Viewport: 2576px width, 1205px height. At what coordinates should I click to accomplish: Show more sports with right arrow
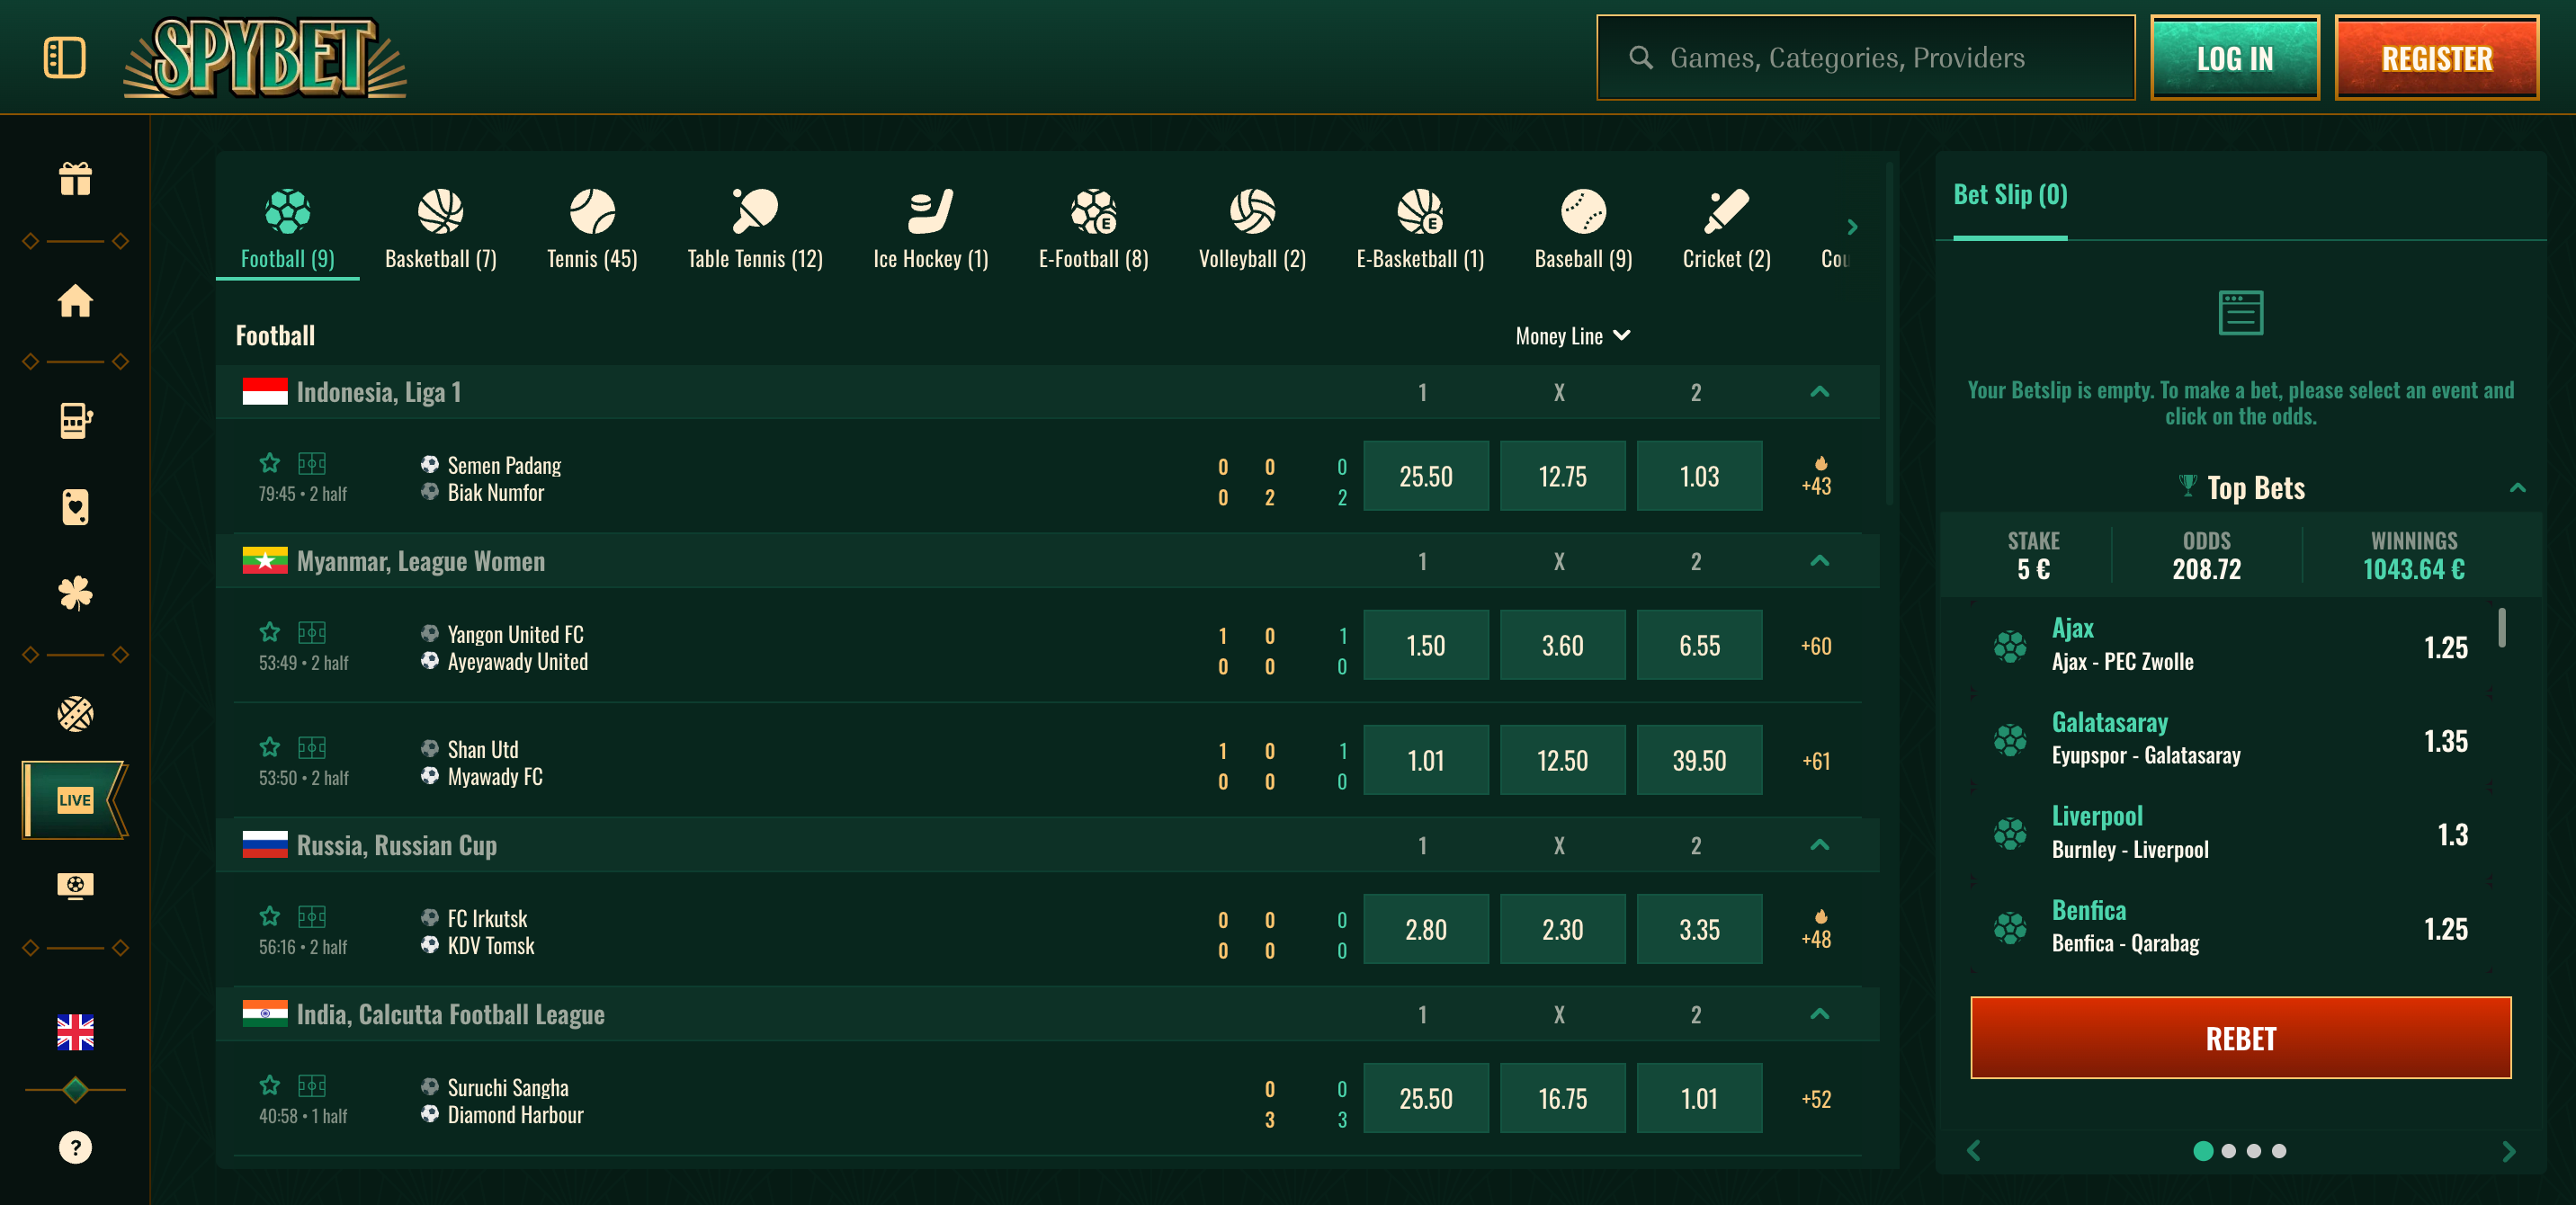(1852, 227)
